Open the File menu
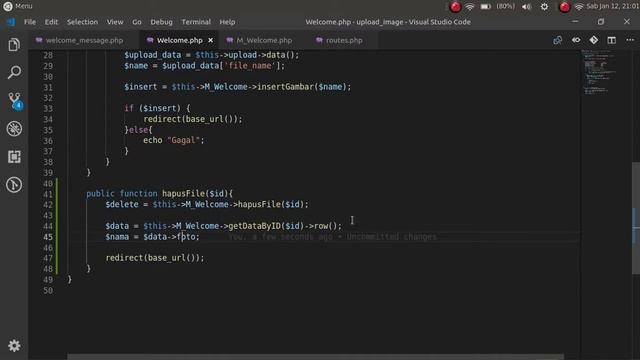 [x=30, y=22]
